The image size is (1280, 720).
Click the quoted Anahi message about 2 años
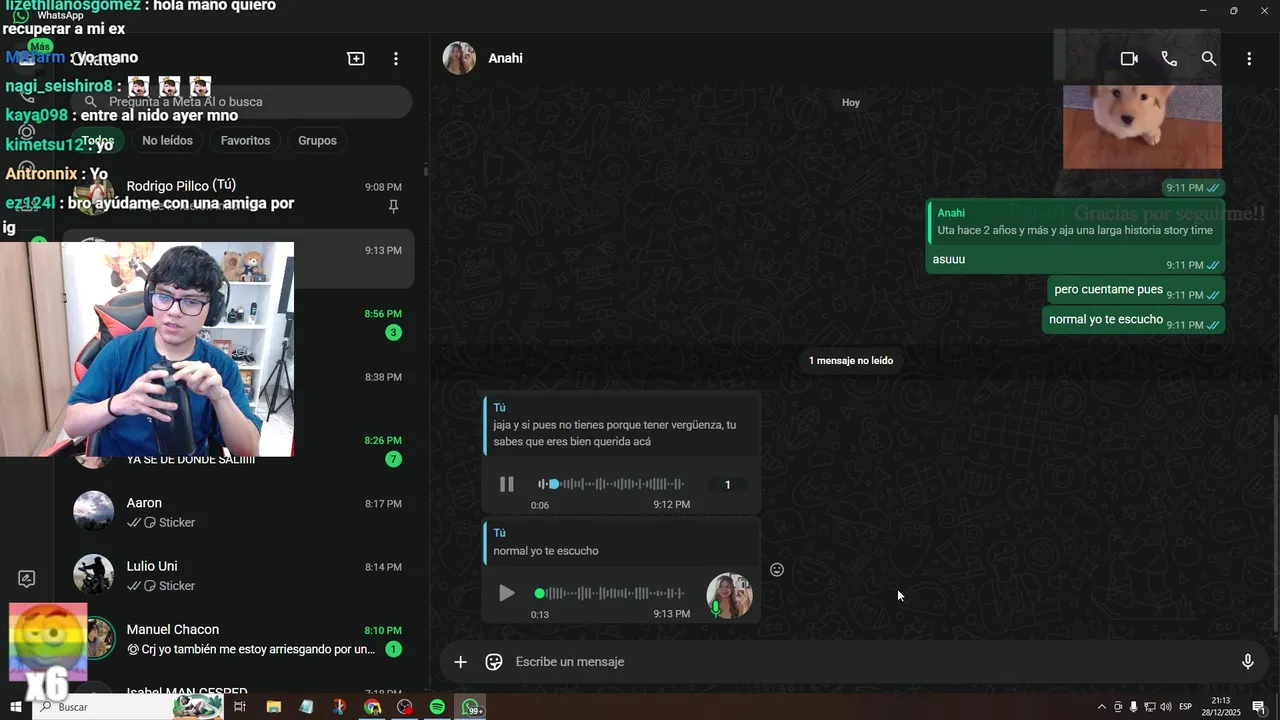coord(1075,222)
